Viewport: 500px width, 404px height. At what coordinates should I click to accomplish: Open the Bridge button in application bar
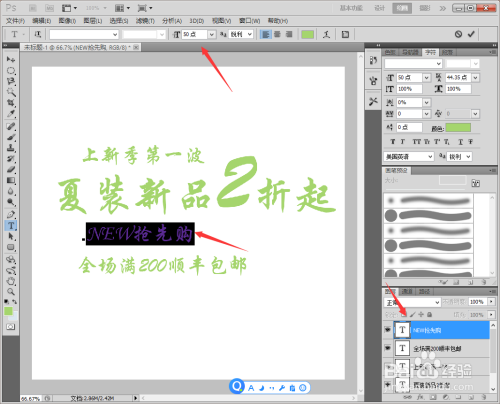point(33,8)
